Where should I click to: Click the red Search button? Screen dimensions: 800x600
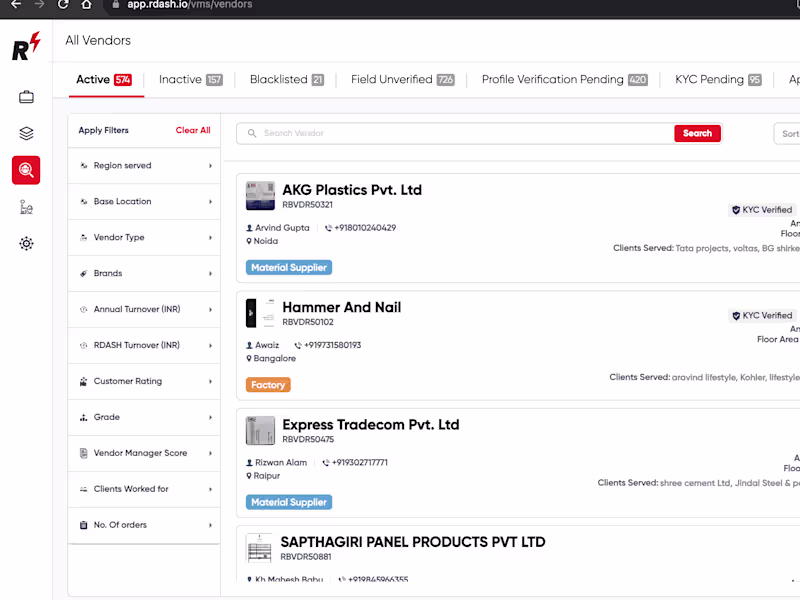pyautogui.click(x=697, y=133)
